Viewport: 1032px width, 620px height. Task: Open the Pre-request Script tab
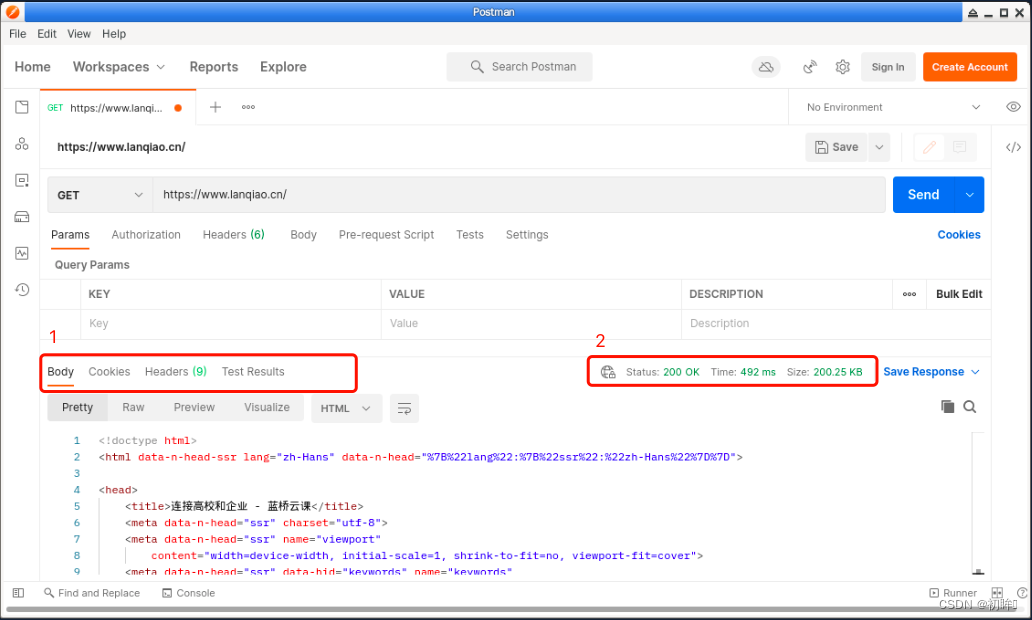[386, 235]
